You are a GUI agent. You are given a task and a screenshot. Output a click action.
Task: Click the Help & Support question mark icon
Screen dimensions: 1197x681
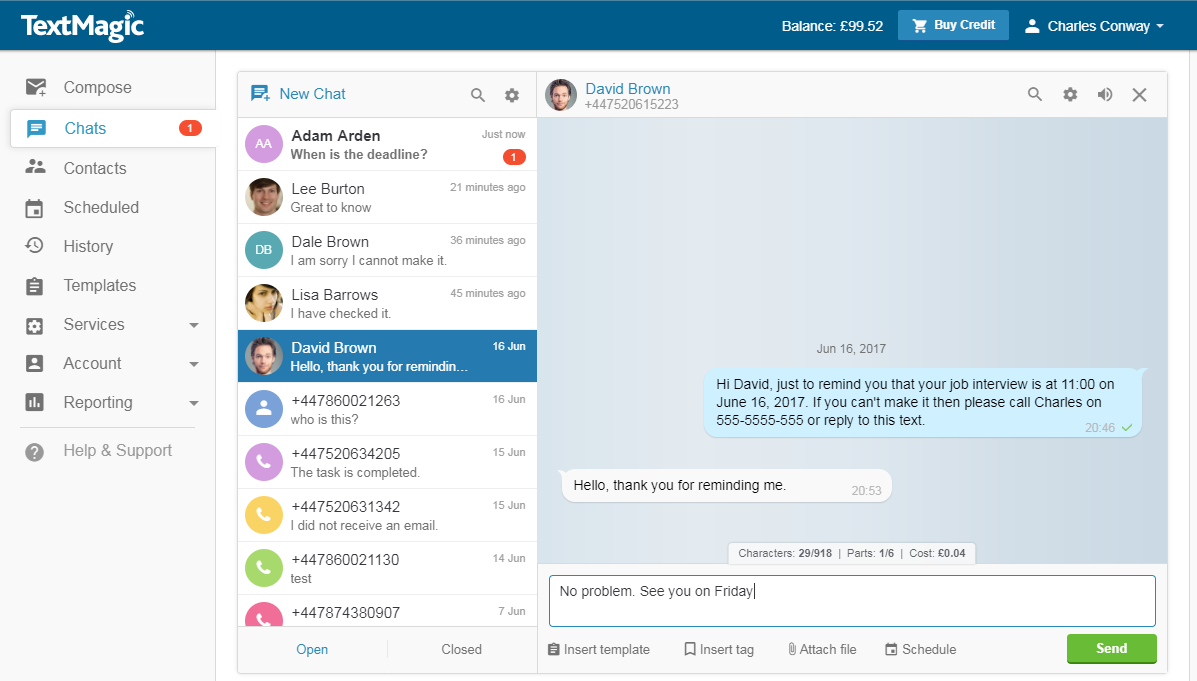pos(34,452)
